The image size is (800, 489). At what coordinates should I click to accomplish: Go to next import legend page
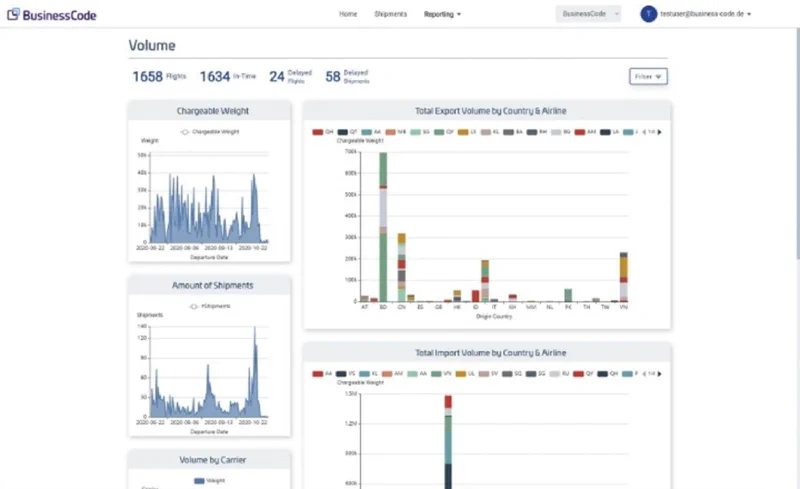660,372
